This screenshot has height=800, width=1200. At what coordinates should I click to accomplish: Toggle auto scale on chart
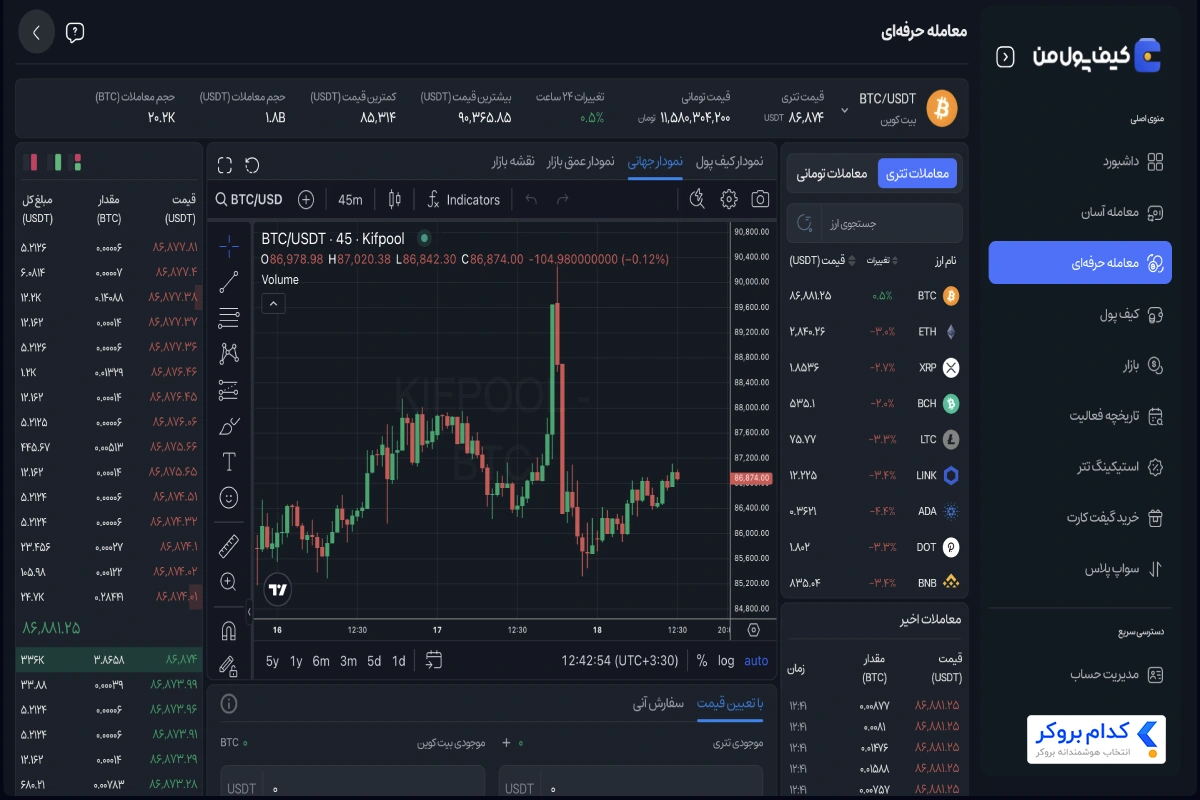757,661
